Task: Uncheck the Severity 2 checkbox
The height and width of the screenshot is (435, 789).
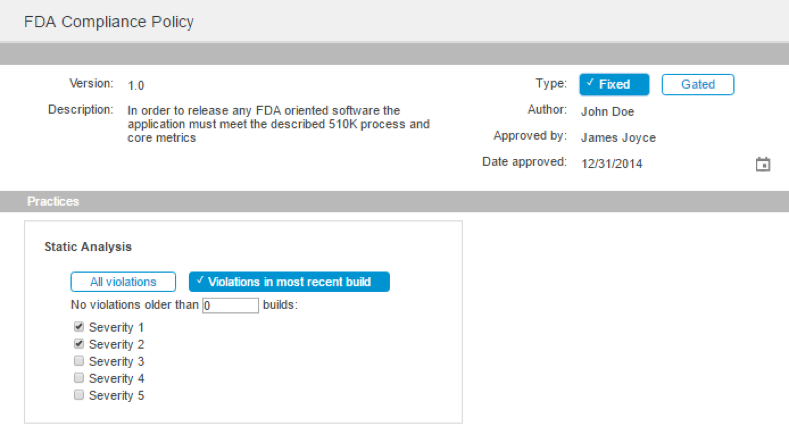Action: (x=79, y=344)
